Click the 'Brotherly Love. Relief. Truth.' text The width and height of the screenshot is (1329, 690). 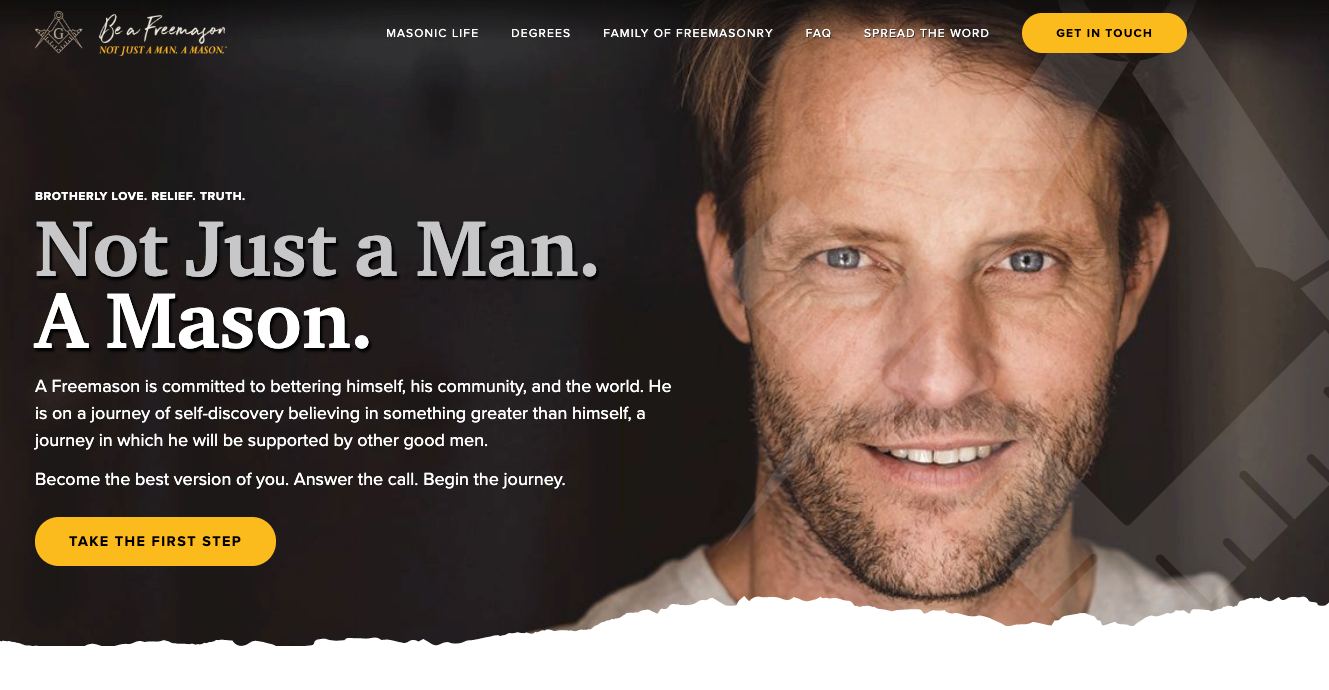point(140,196)
